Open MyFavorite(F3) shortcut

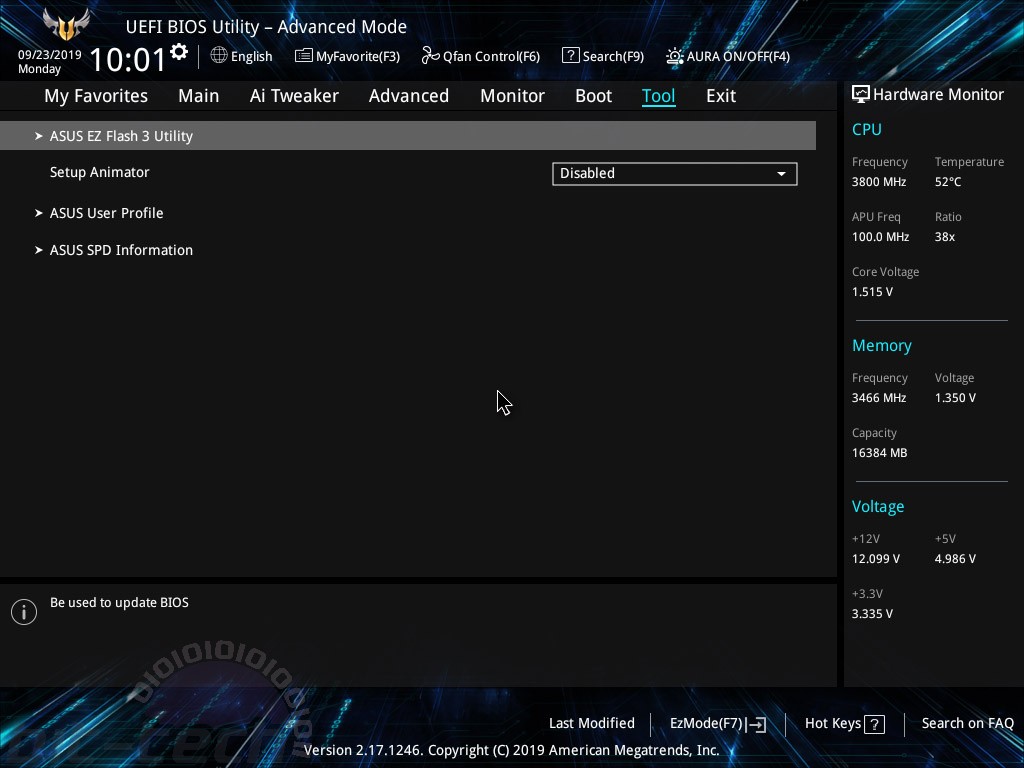347,56
